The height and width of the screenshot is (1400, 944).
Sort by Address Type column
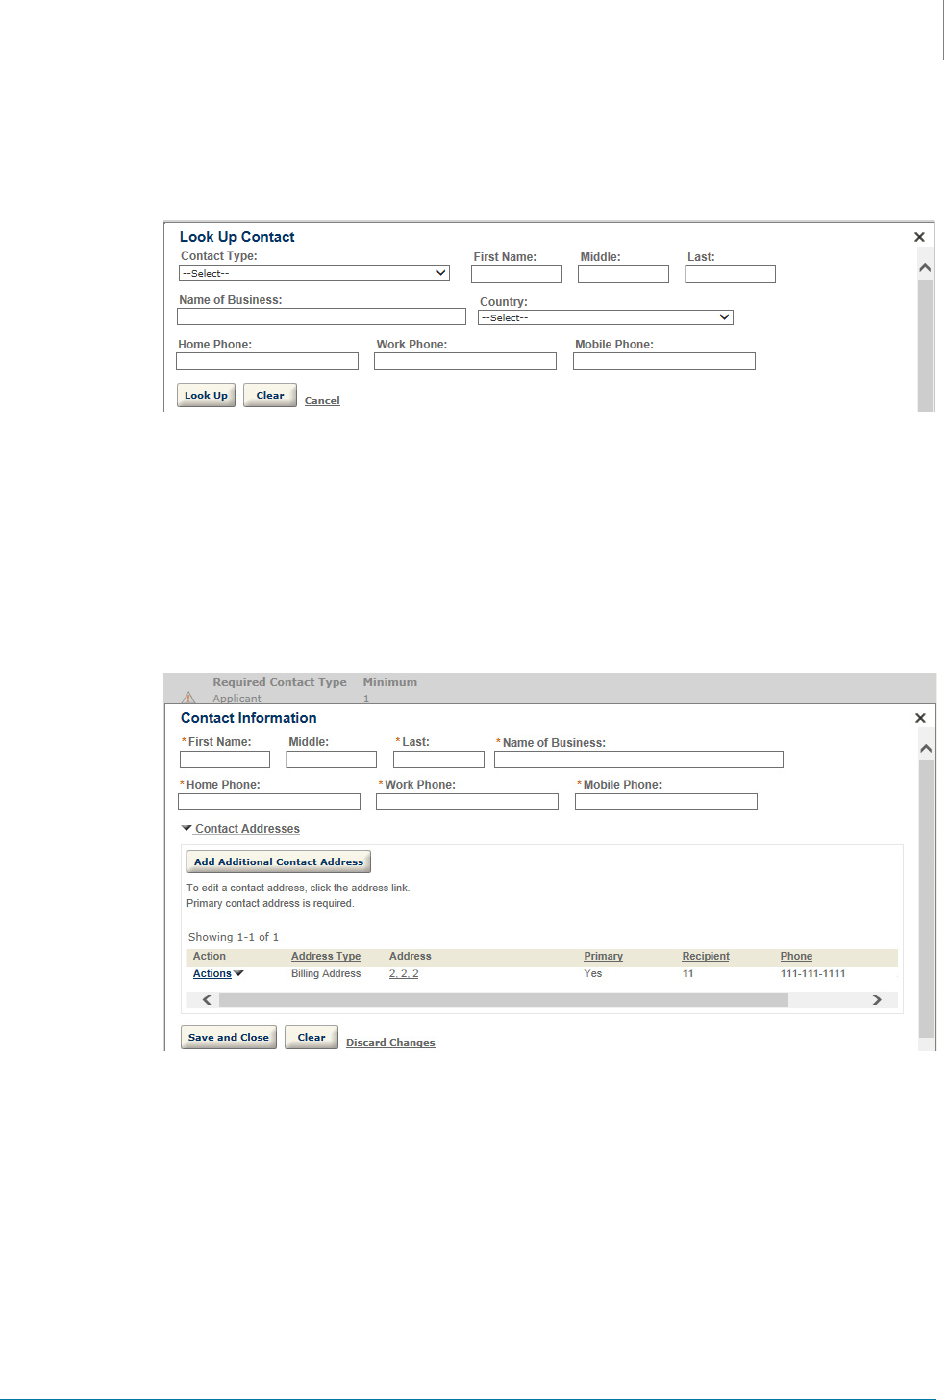[326, 957]
